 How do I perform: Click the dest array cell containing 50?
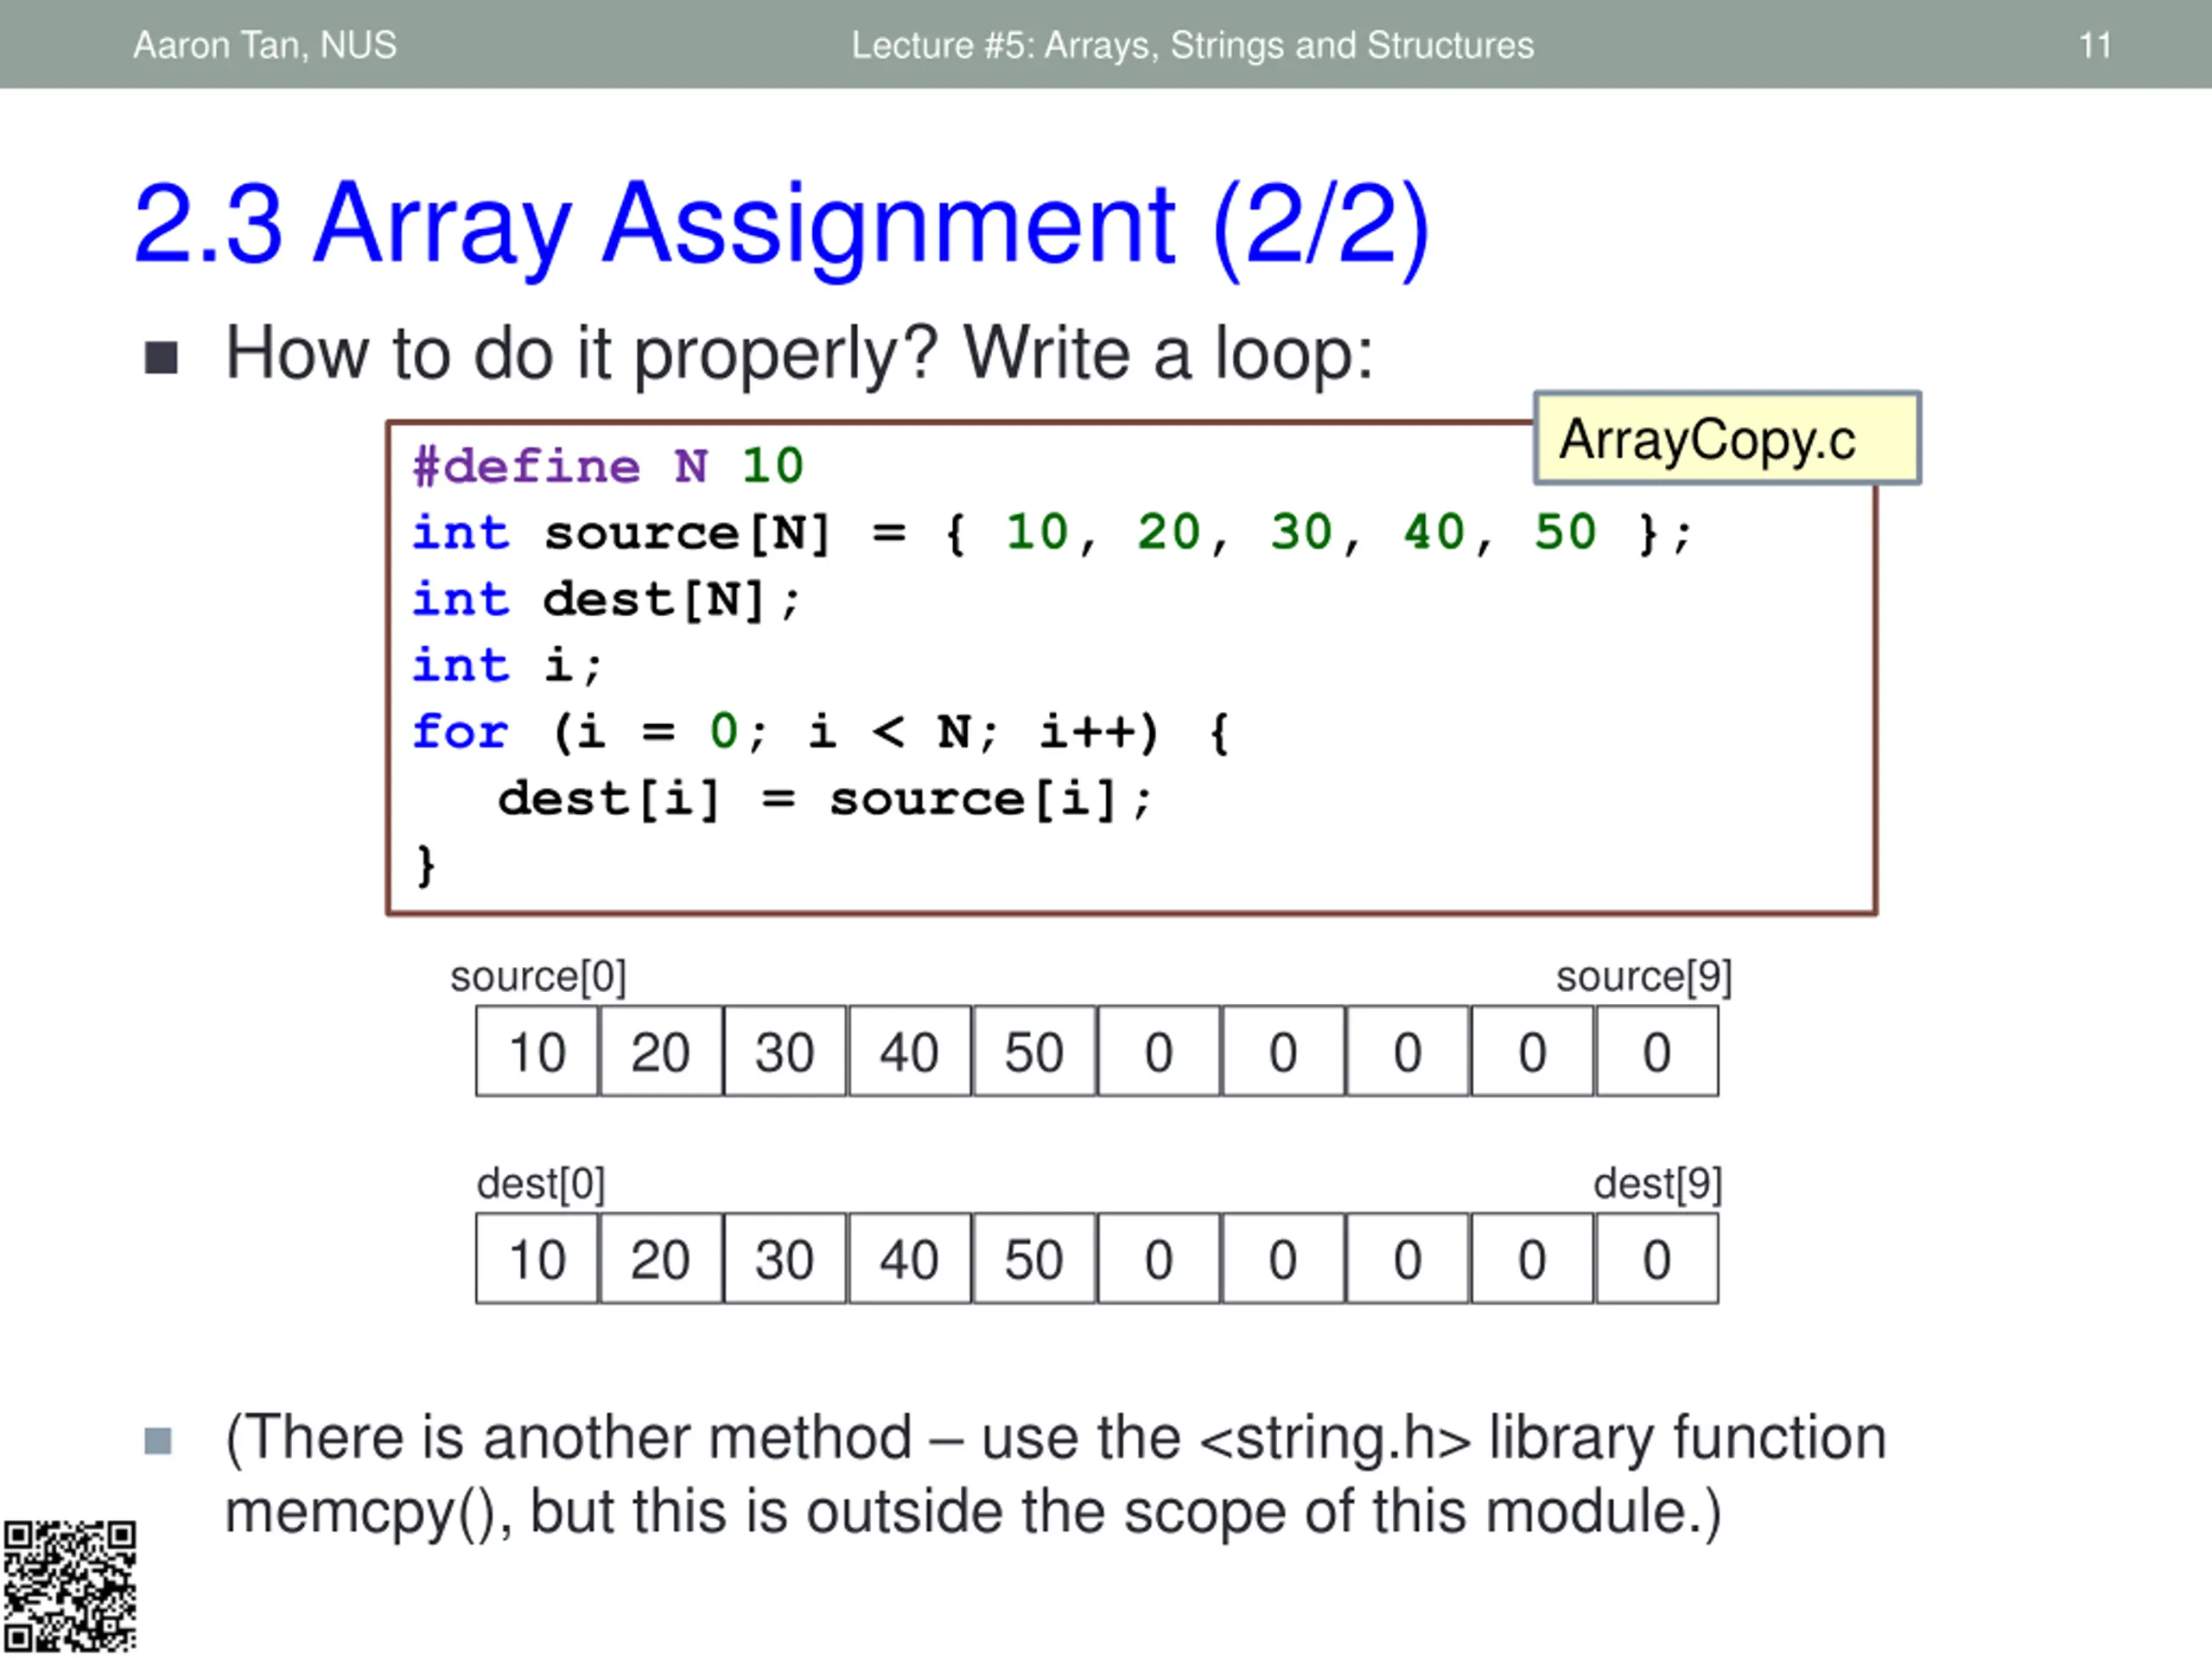(x=1034, y=1258)
